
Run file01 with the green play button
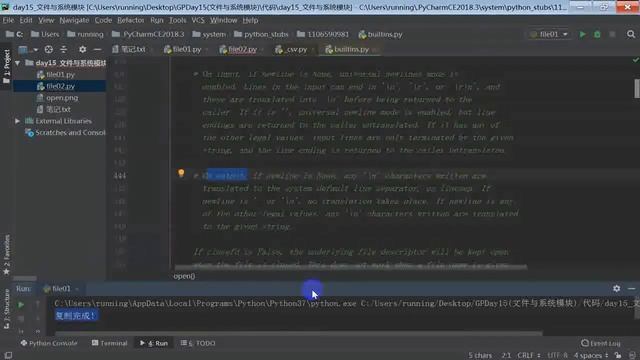pyautogui.click(x=582, y=35)
